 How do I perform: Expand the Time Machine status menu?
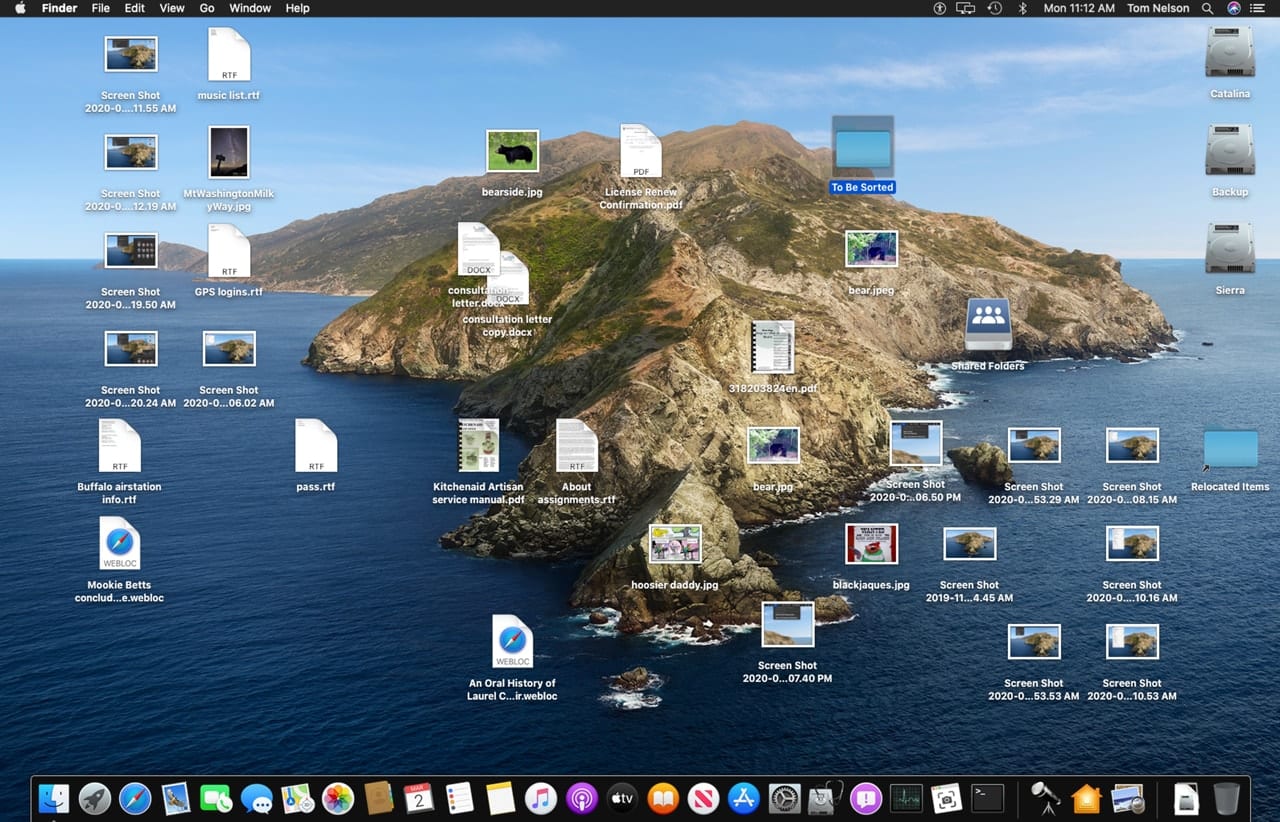[x=994, y=8]
